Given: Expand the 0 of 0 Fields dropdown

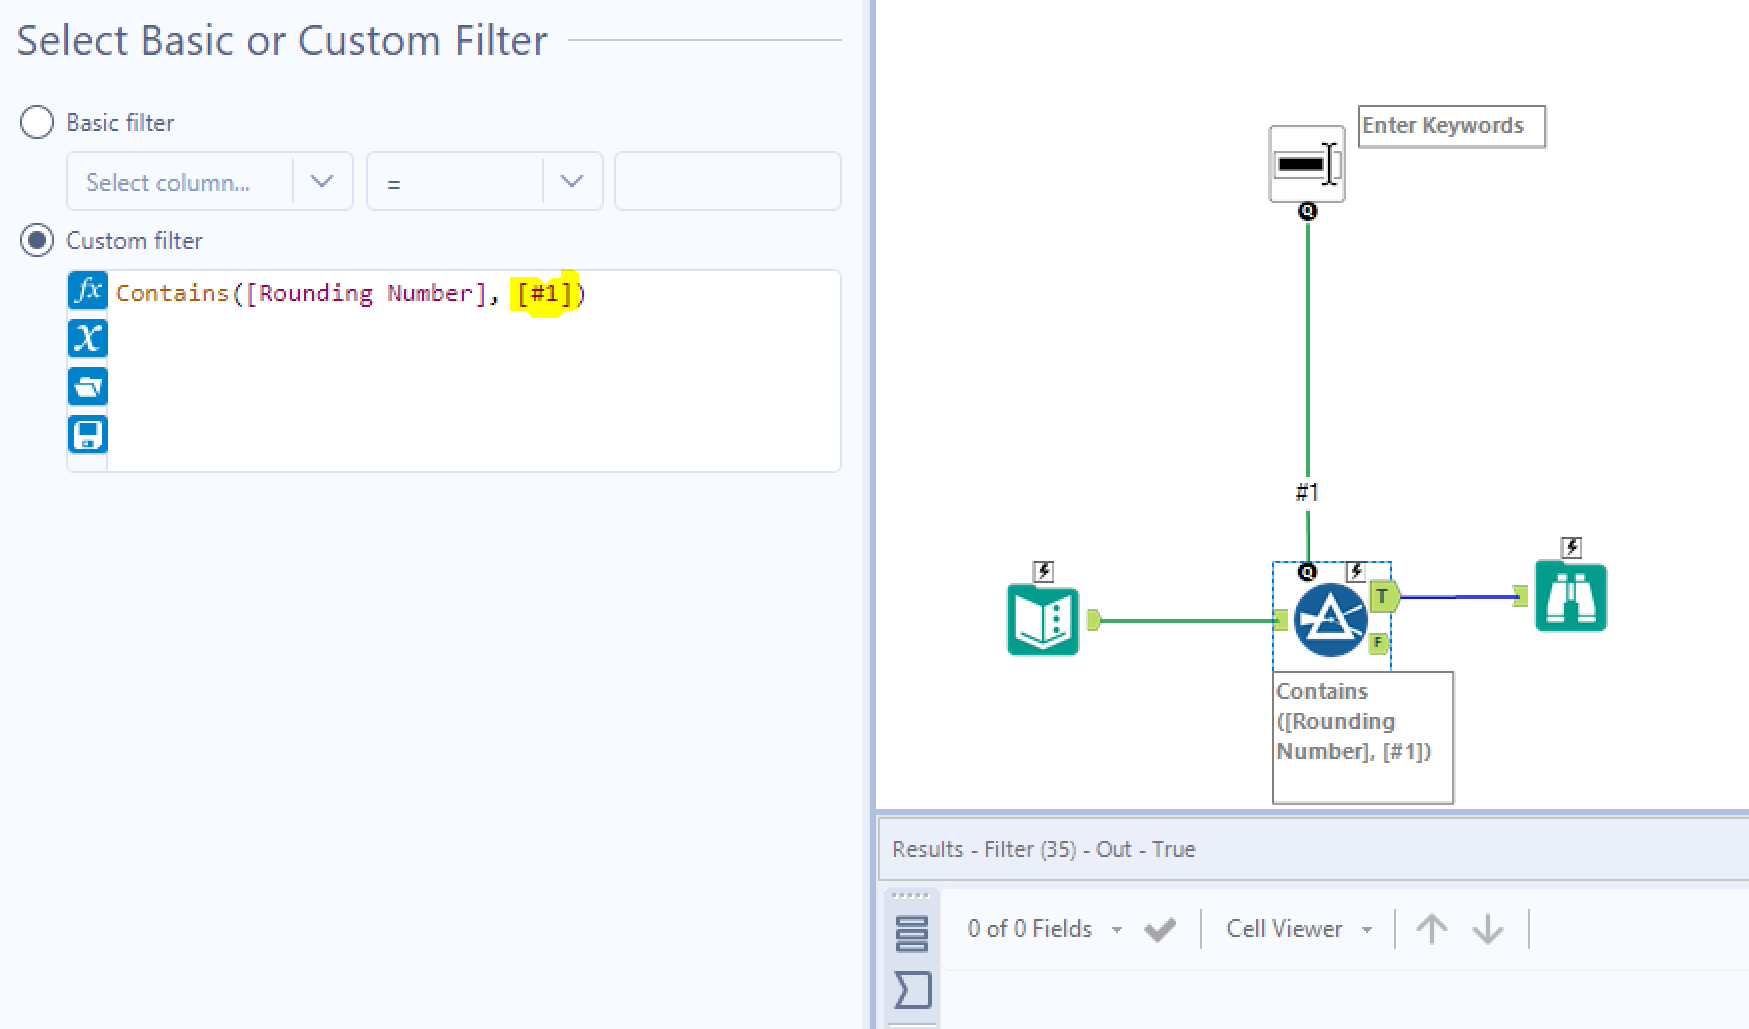Looking at the screenshot, I should (x=1117, y=928).
